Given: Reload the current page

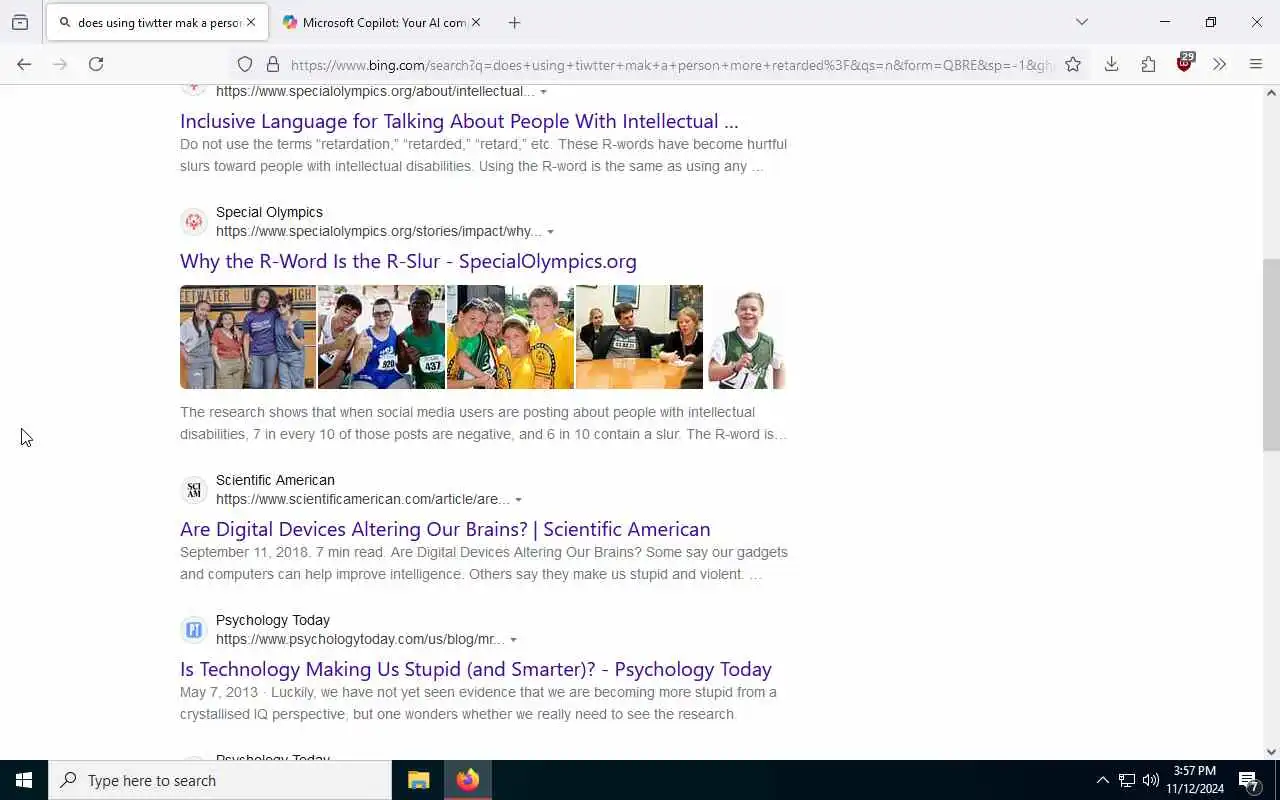Looking at the screenshot, I should tap(96, 64).
